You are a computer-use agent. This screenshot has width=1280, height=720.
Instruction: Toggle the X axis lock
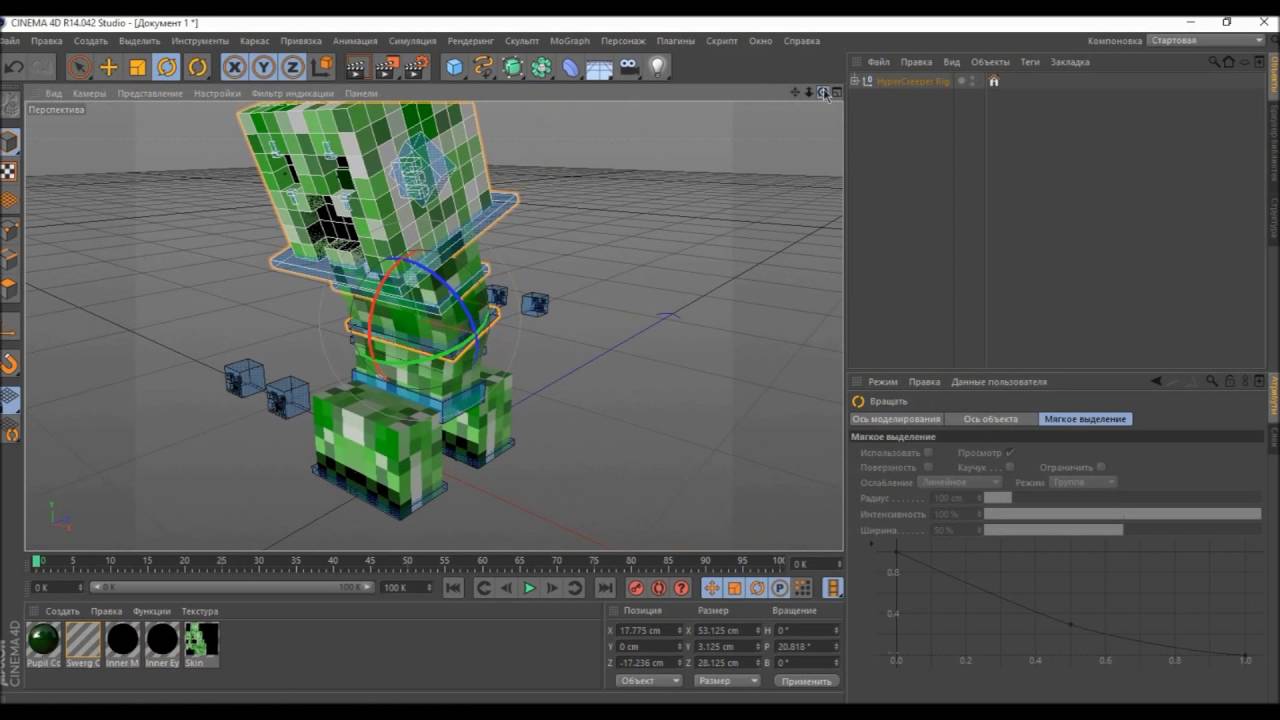tap(234, 67)
